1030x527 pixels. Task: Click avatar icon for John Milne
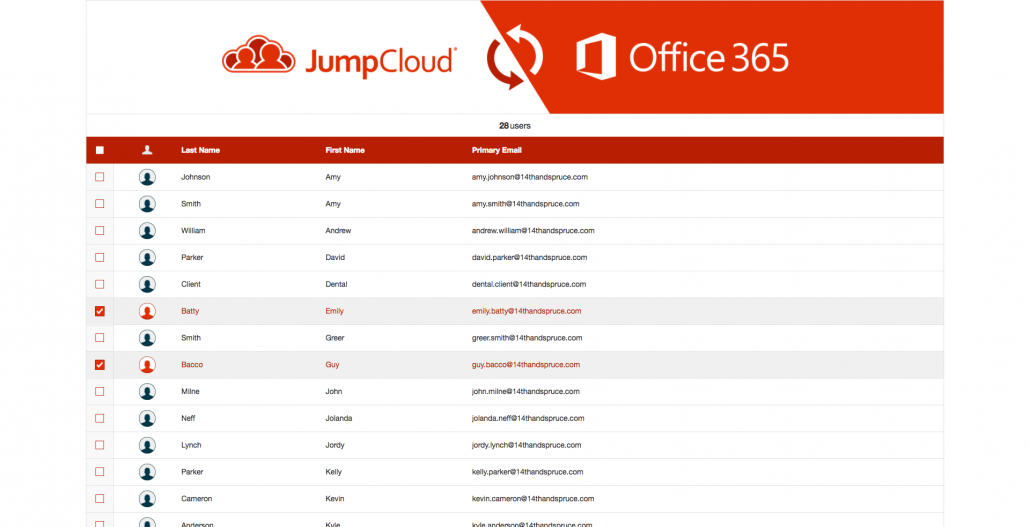pyautogui.click(x=147, y=392)
